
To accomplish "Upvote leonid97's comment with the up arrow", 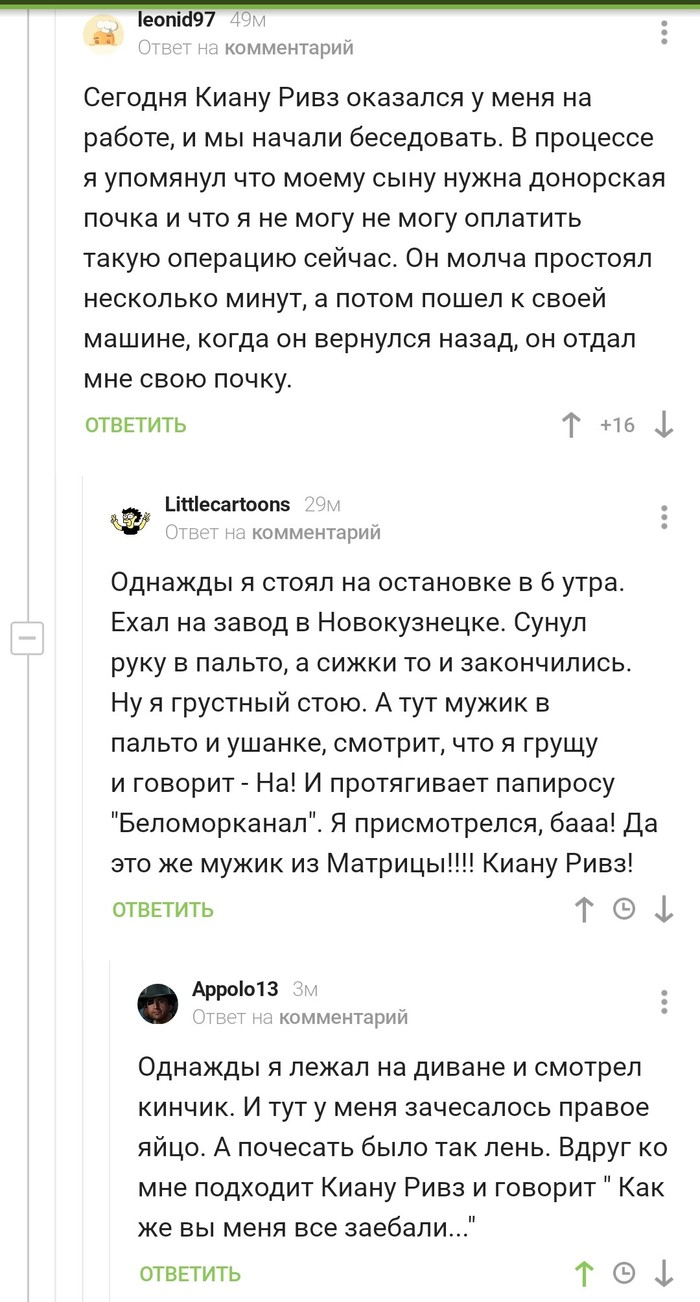I will [570, 424].
